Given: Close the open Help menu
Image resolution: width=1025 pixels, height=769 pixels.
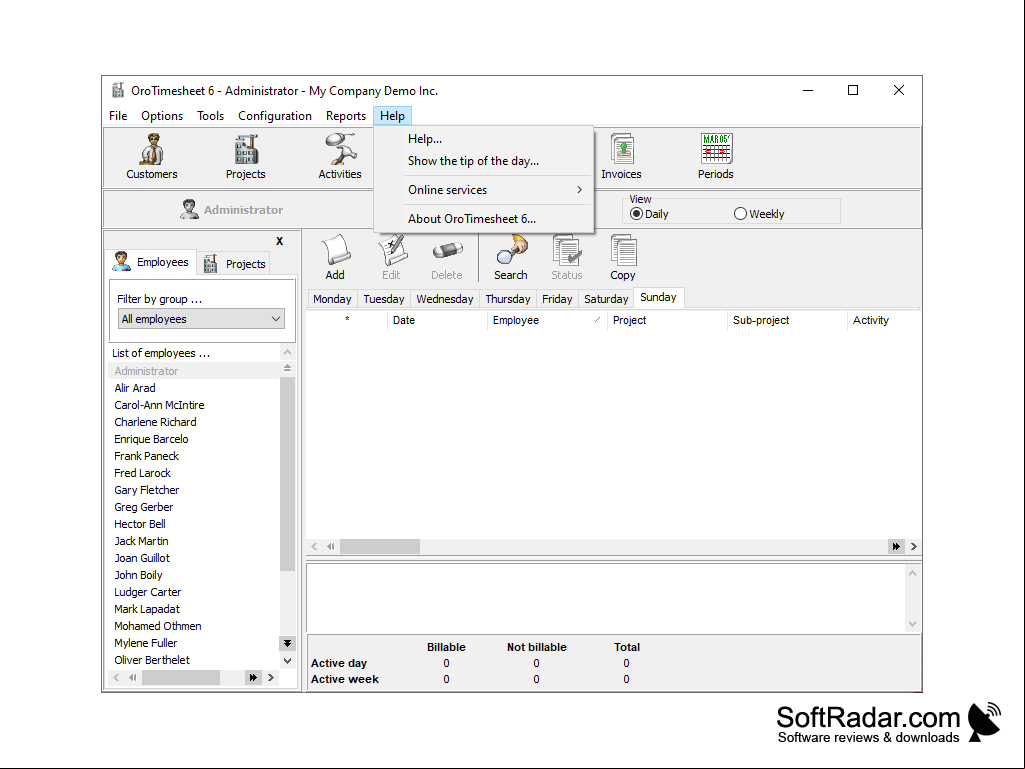Looking at the screenshot, I should [x=392, y=116].
